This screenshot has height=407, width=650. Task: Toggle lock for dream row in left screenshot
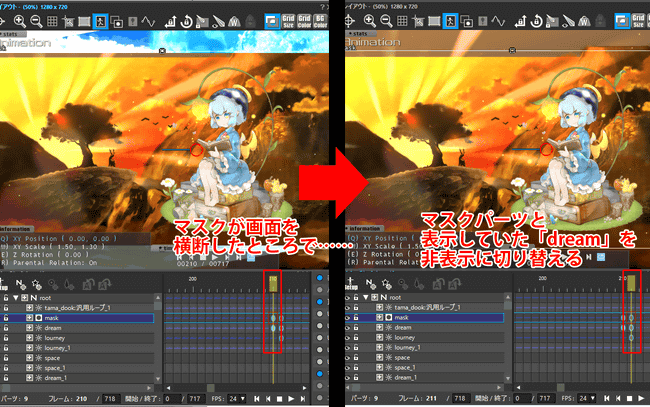point(6,328)
